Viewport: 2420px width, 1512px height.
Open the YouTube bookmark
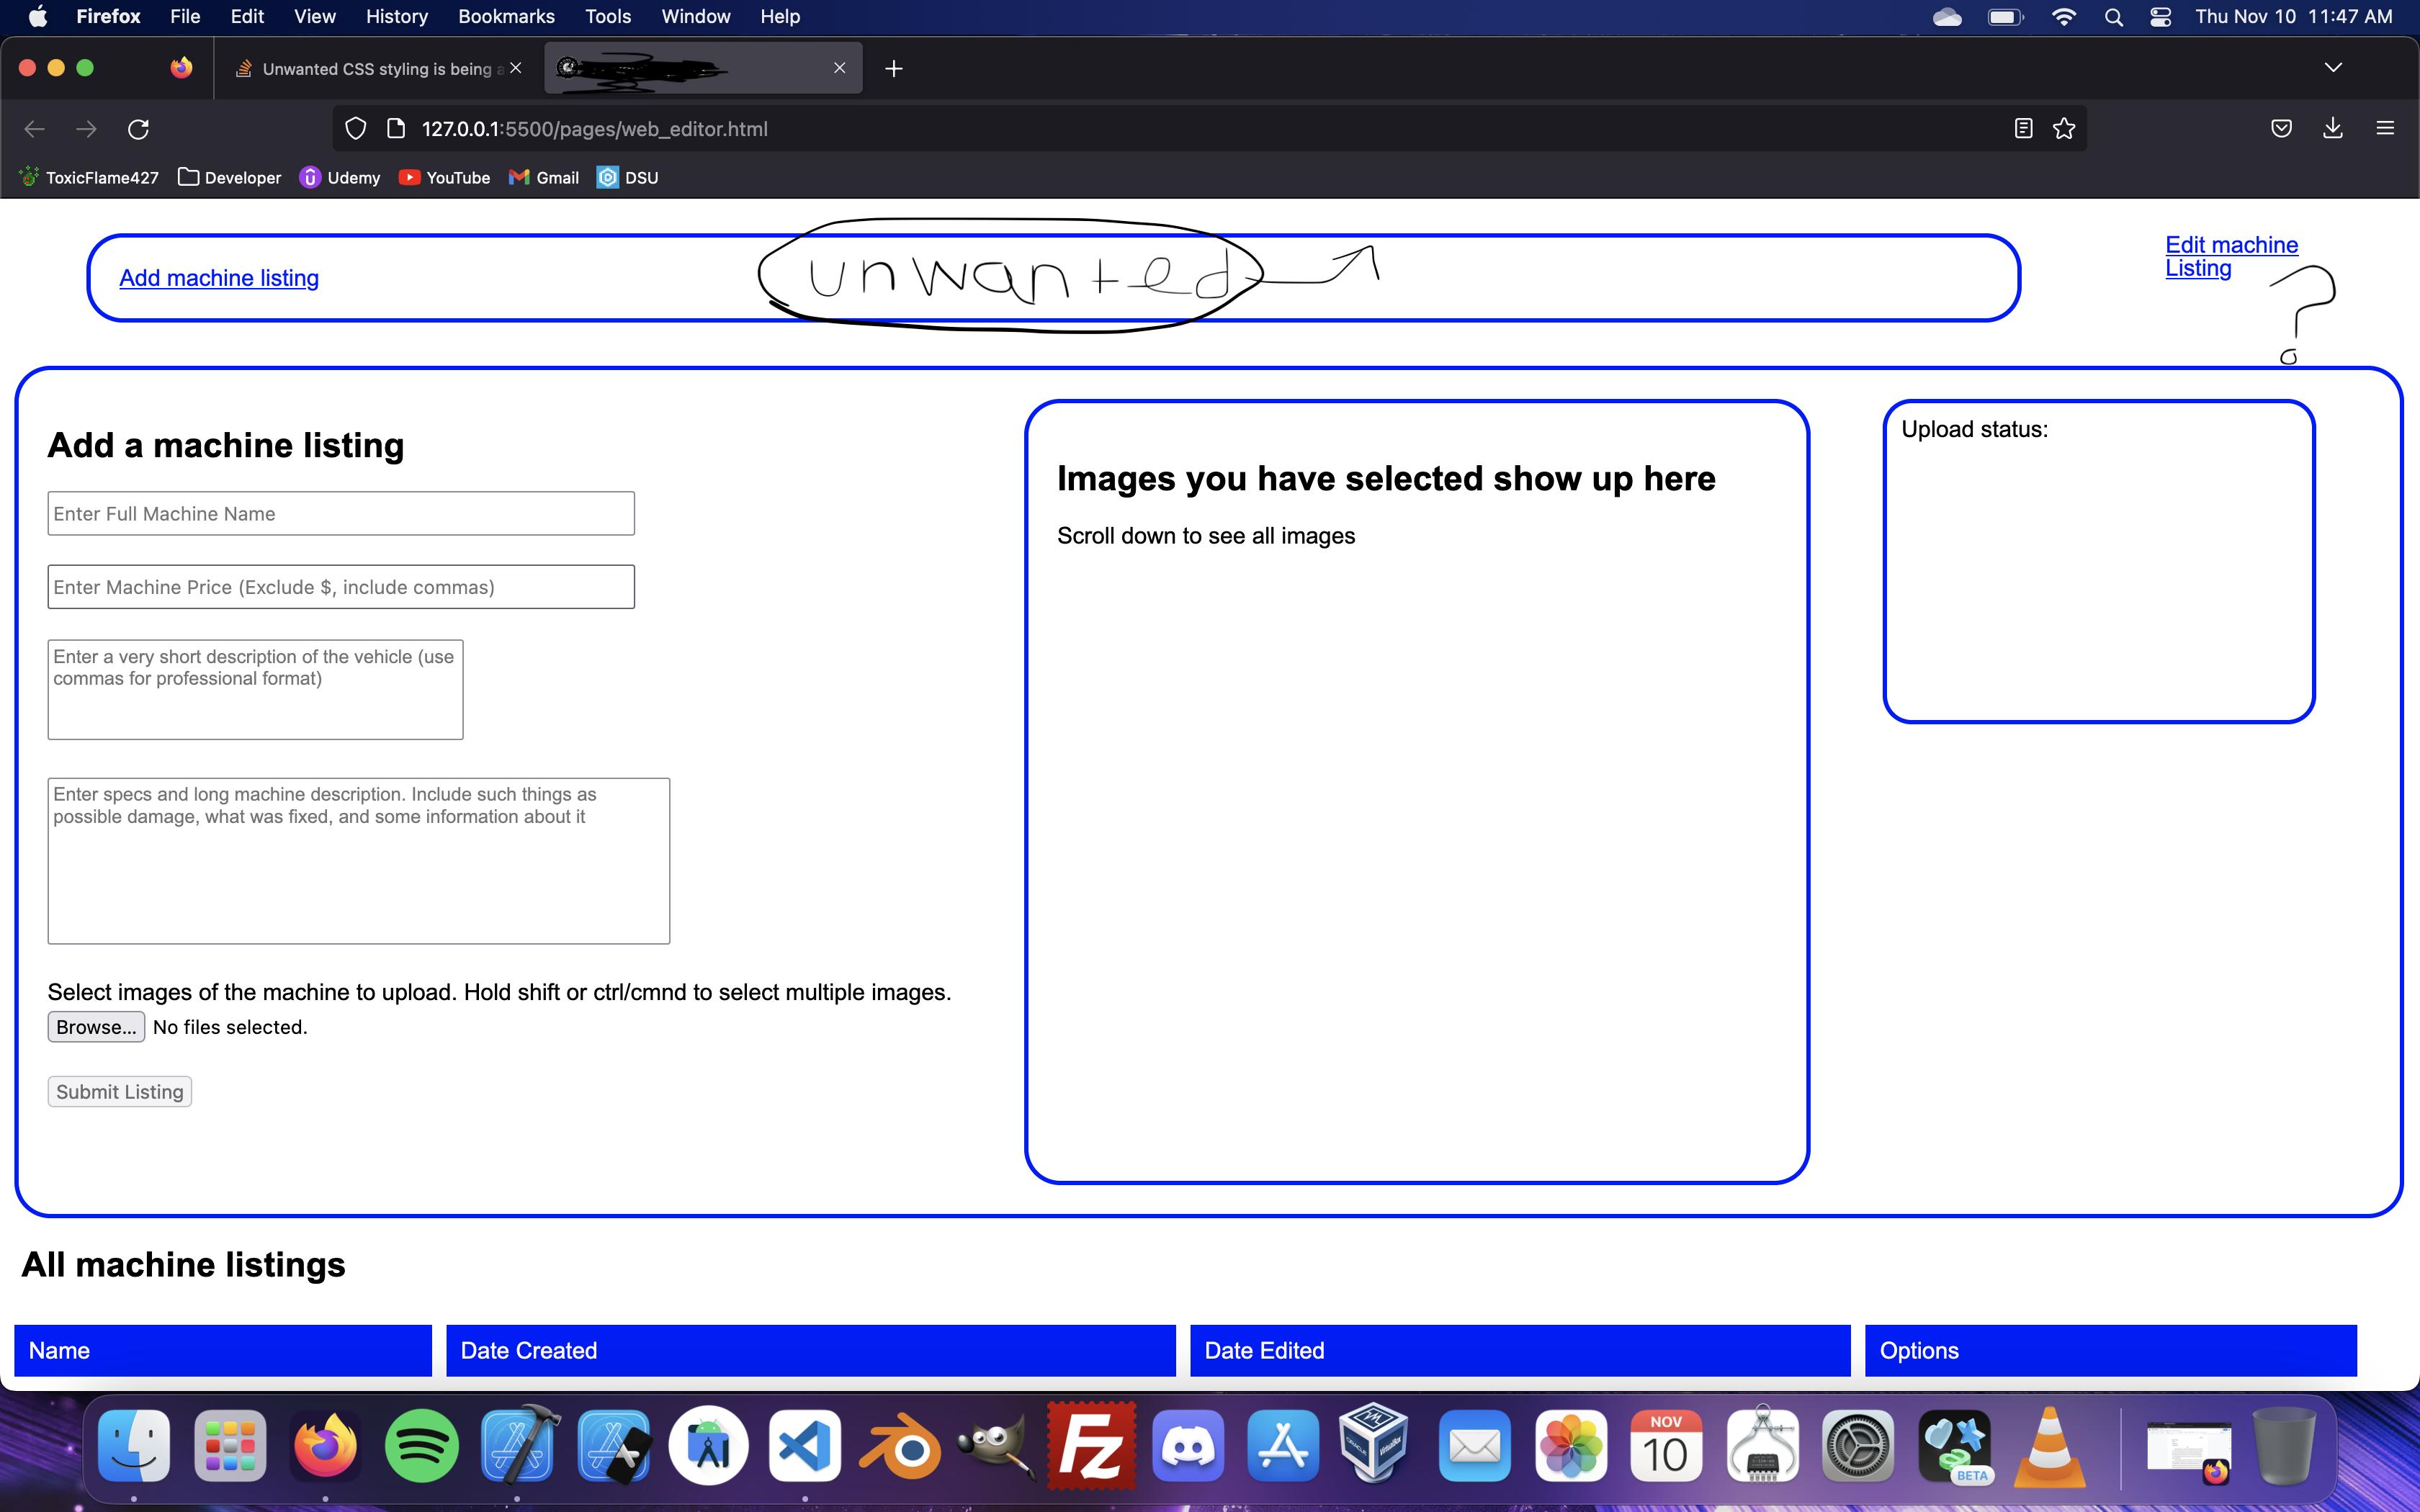coord(445,178)
